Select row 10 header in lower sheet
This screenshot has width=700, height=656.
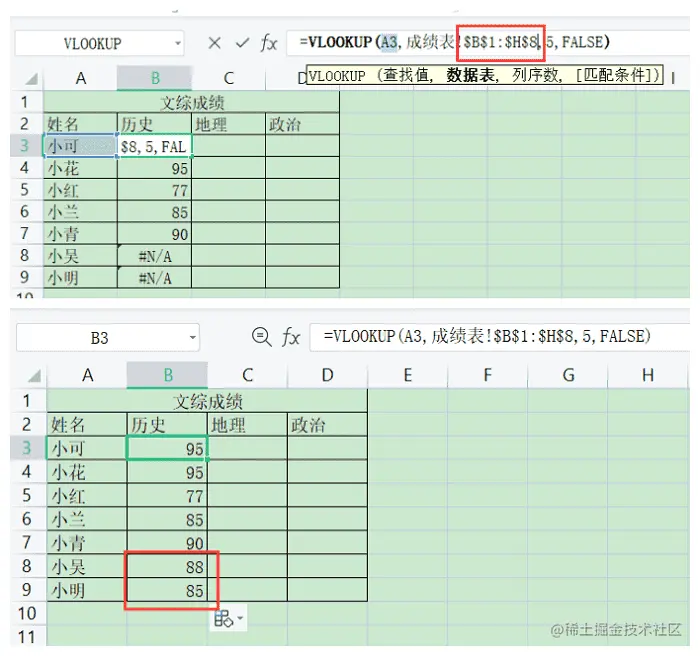click(27, 614)
